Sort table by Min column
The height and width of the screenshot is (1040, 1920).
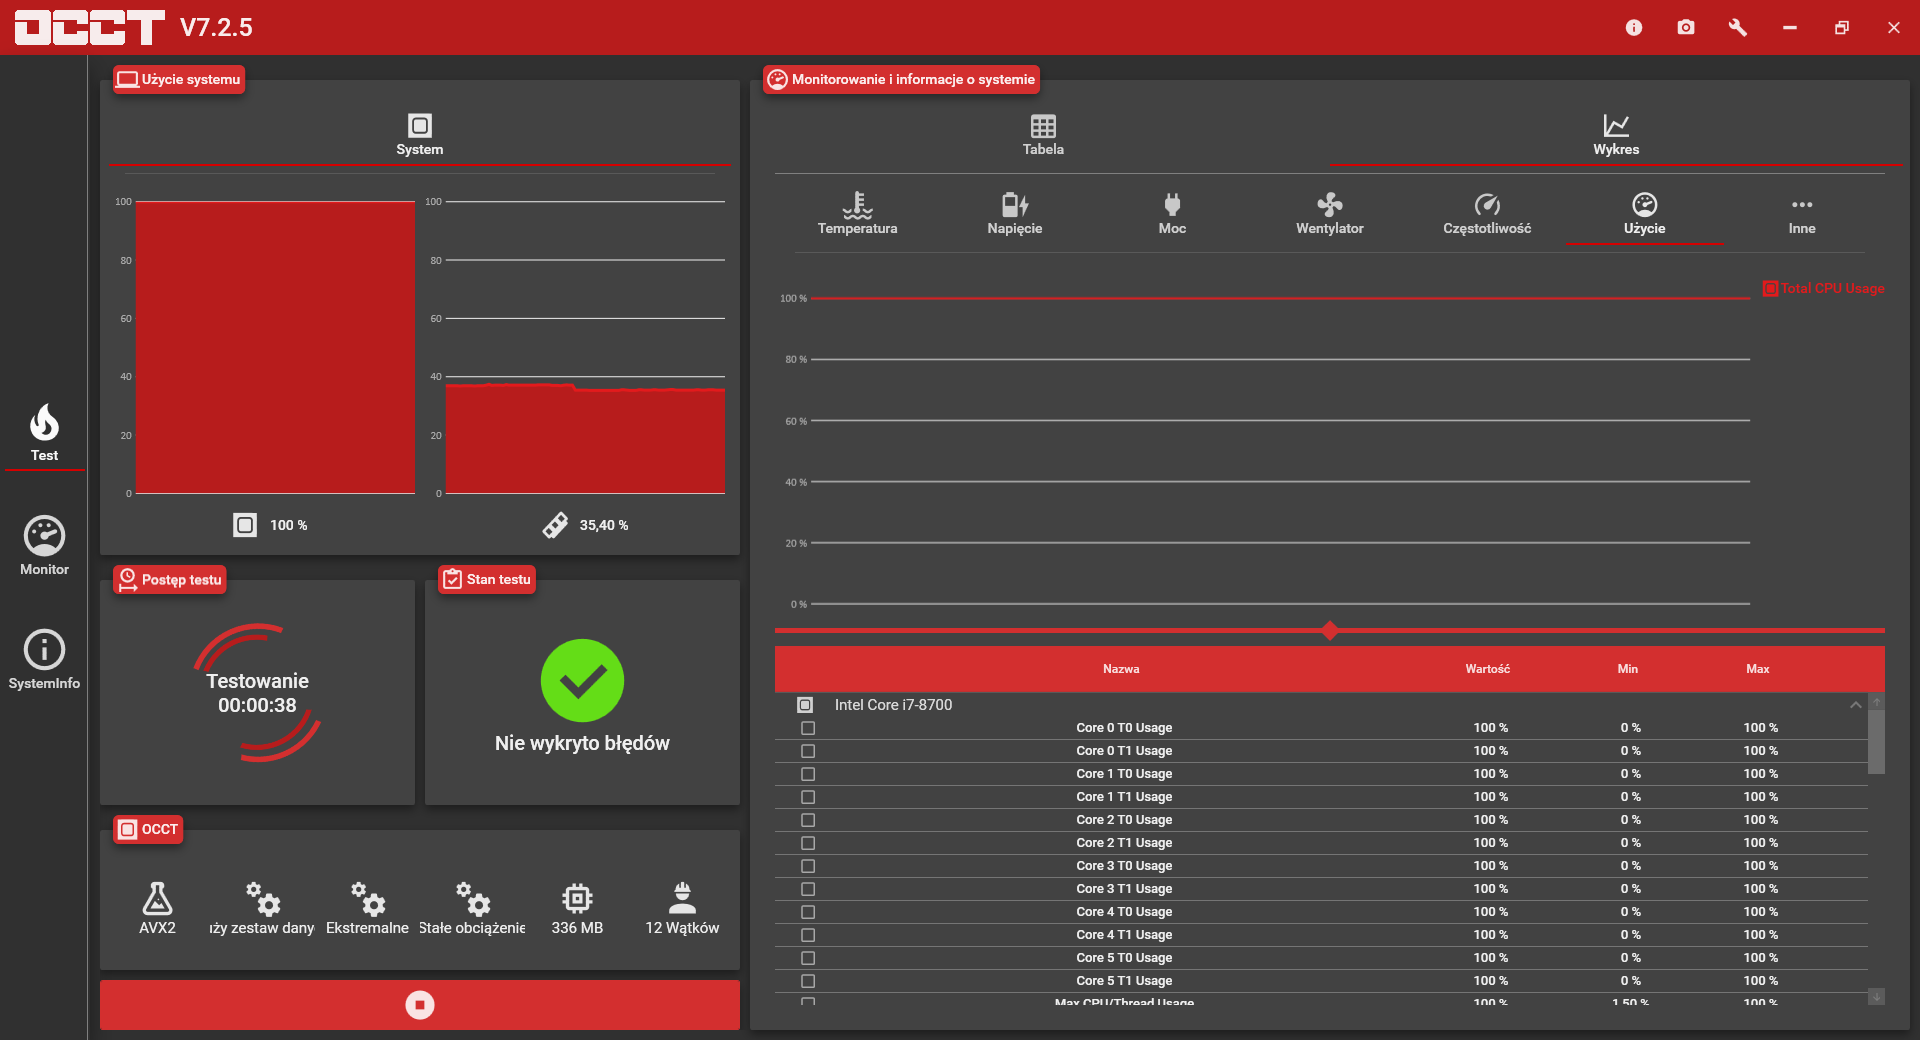pyautogui.click(x=1628, y=669)
